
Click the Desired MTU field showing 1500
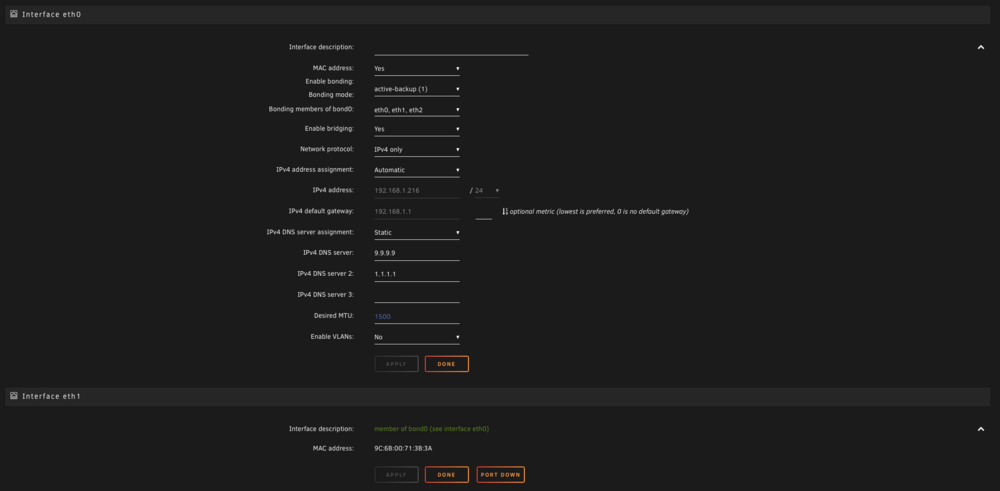pyautogui.click(x=416, y=316)
